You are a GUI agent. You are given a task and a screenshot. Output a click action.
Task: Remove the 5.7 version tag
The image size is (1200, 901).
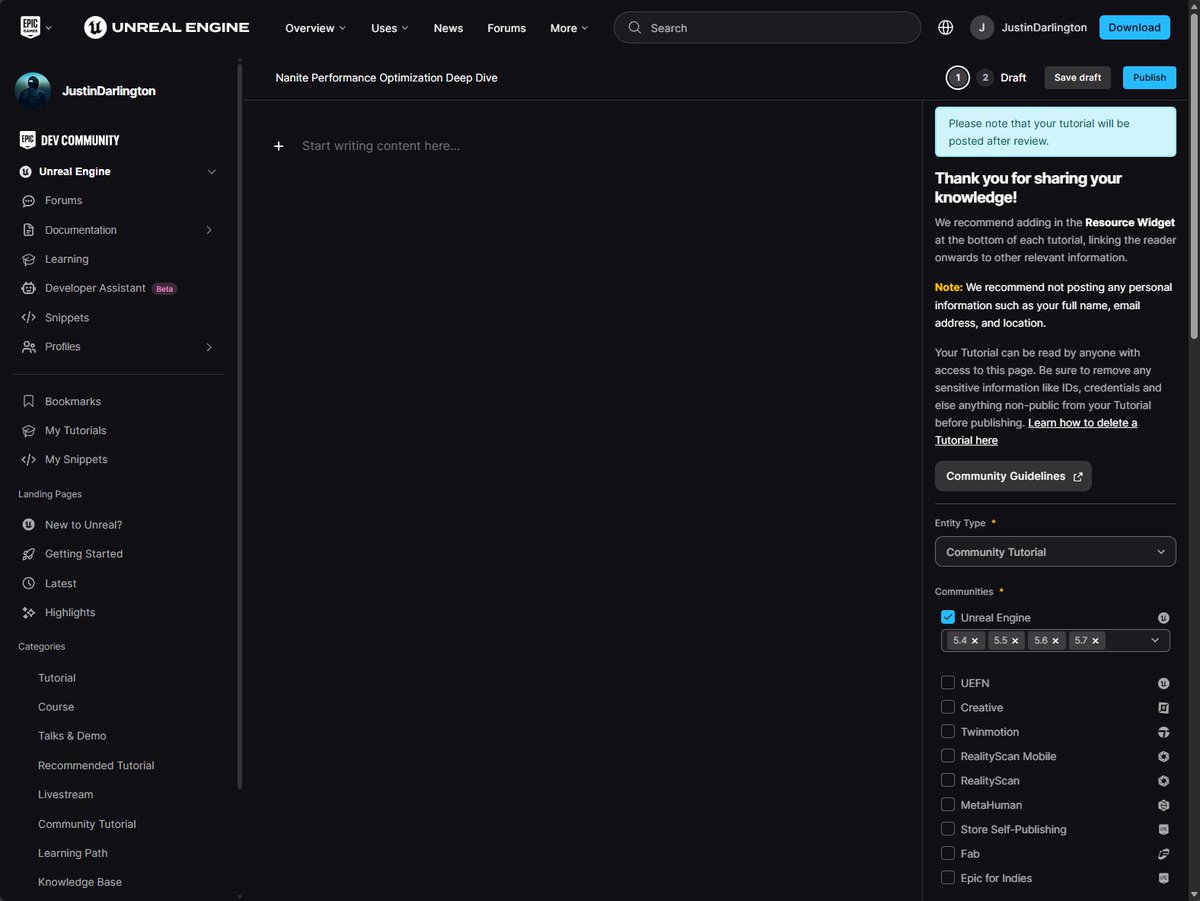pyautogui.click(x=1096, y=641)
